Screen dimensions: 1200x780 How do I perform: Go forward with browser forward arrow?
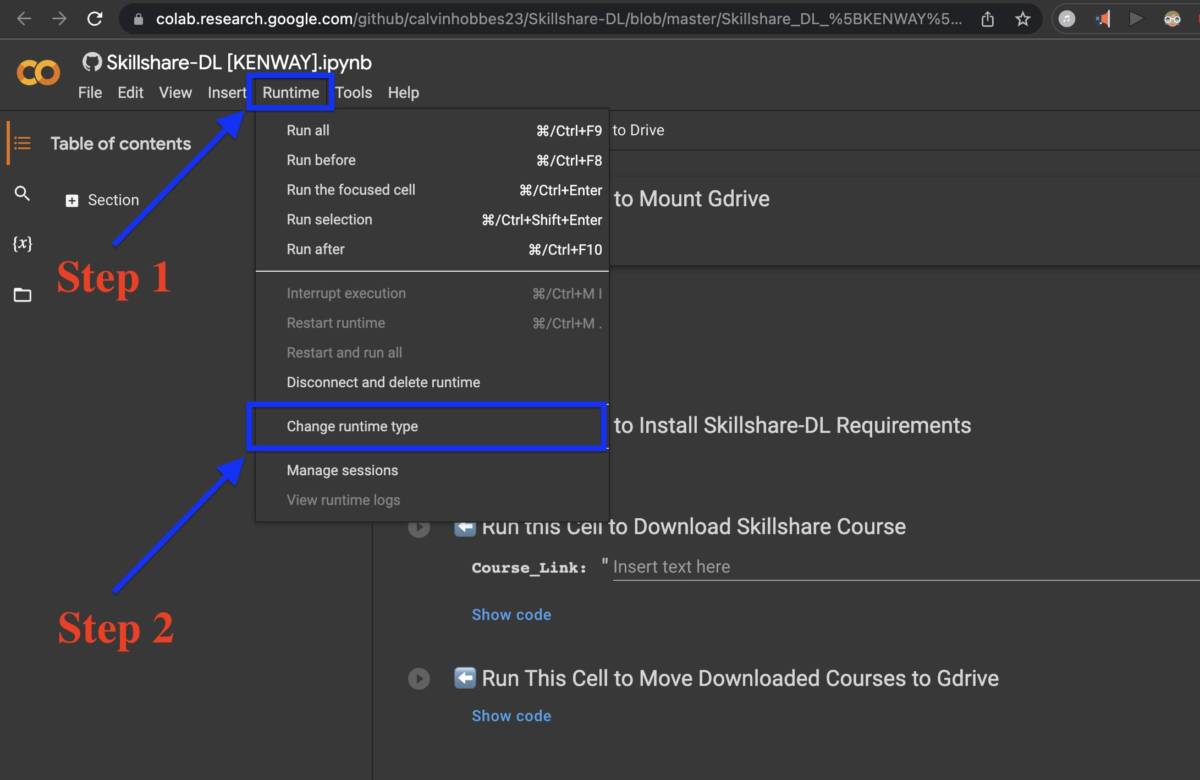pyautogui.click(x=59, y=18)
